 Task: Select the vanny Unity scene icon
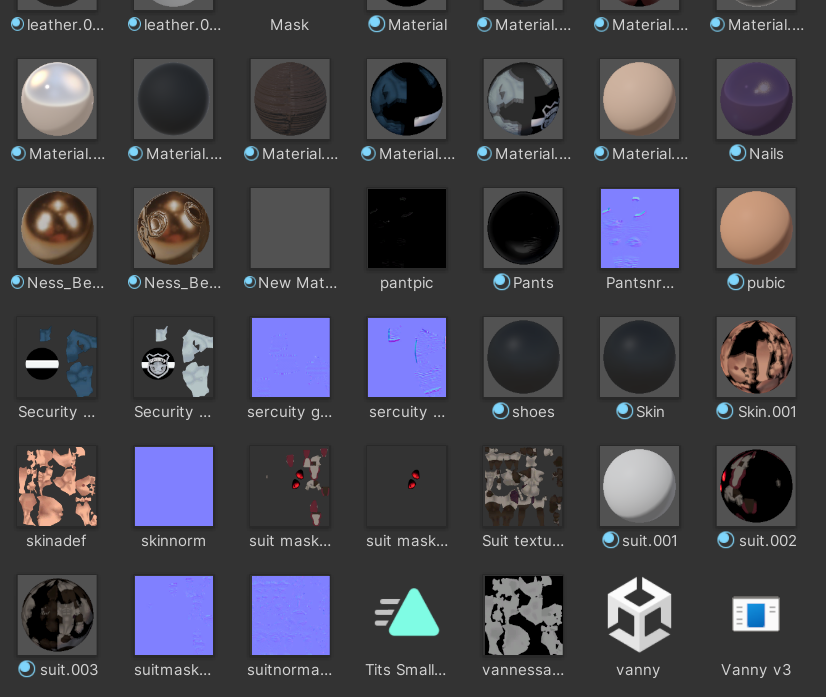640,614
